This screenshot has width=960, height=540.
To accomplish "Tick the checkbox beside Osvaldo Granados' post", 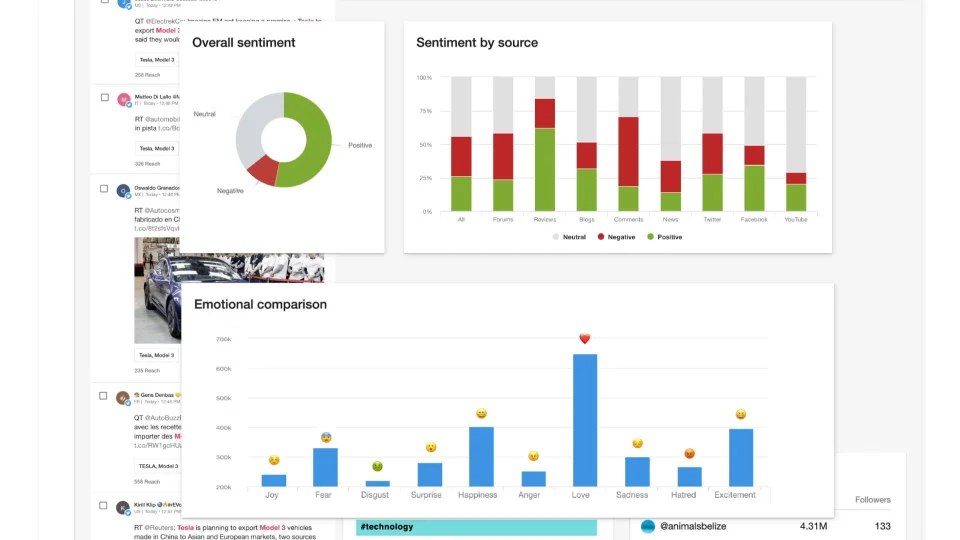I will 104,189.
